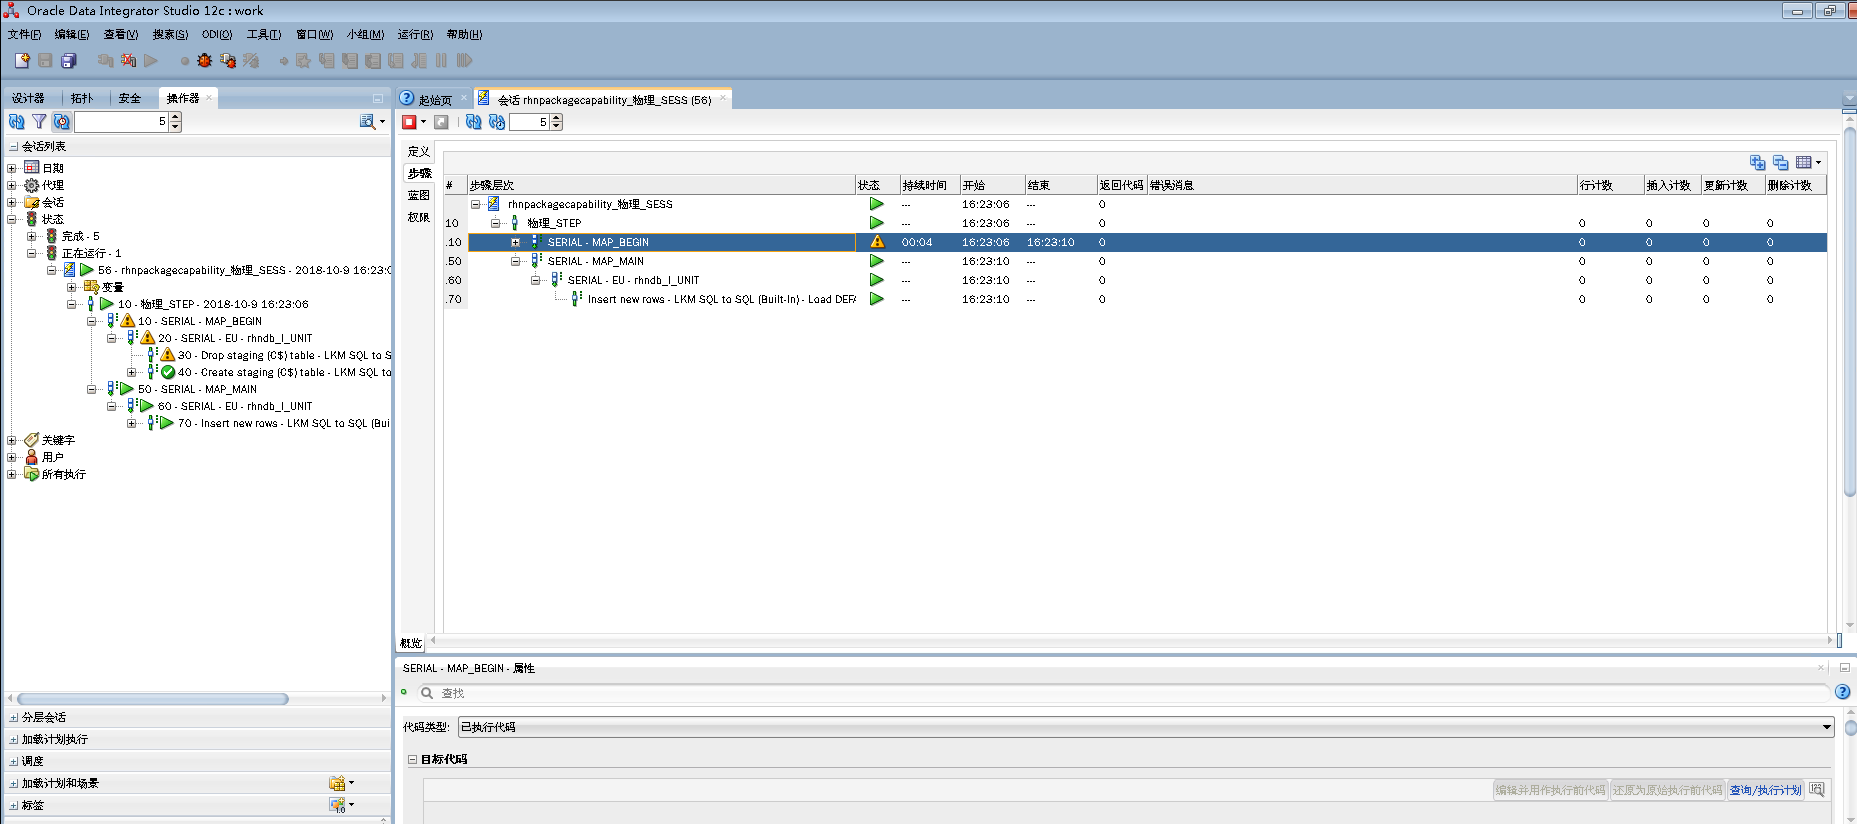Open the Select Columns table icon

pyautogui.click(x=1804, y=162)
